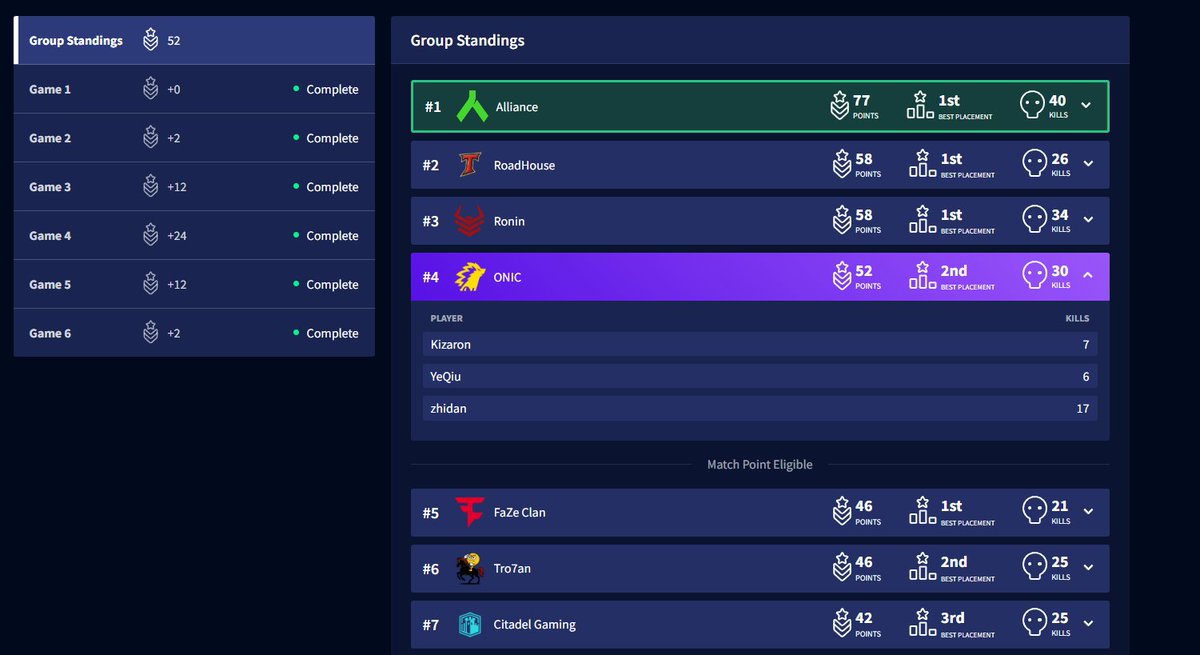Viewport: 1200px width, 655px height.
Task: Click the skull kills icon in Tro7an row
Action: 1034,567
